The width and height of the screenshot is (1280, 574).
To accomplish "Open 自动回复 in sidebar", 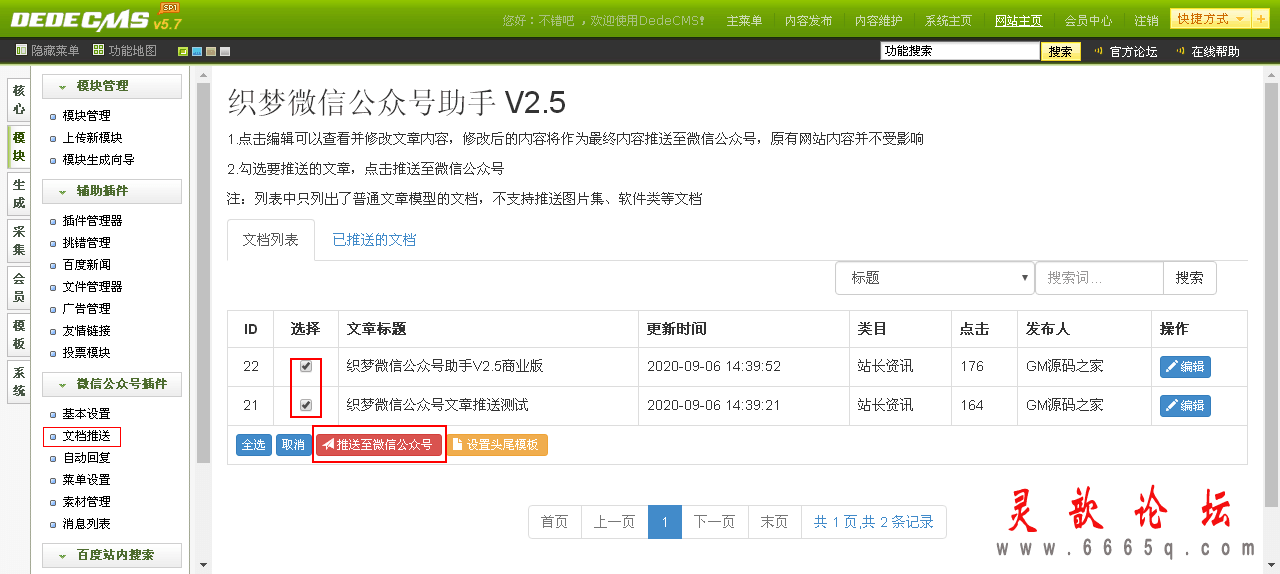I will click(x=86, y=458).
